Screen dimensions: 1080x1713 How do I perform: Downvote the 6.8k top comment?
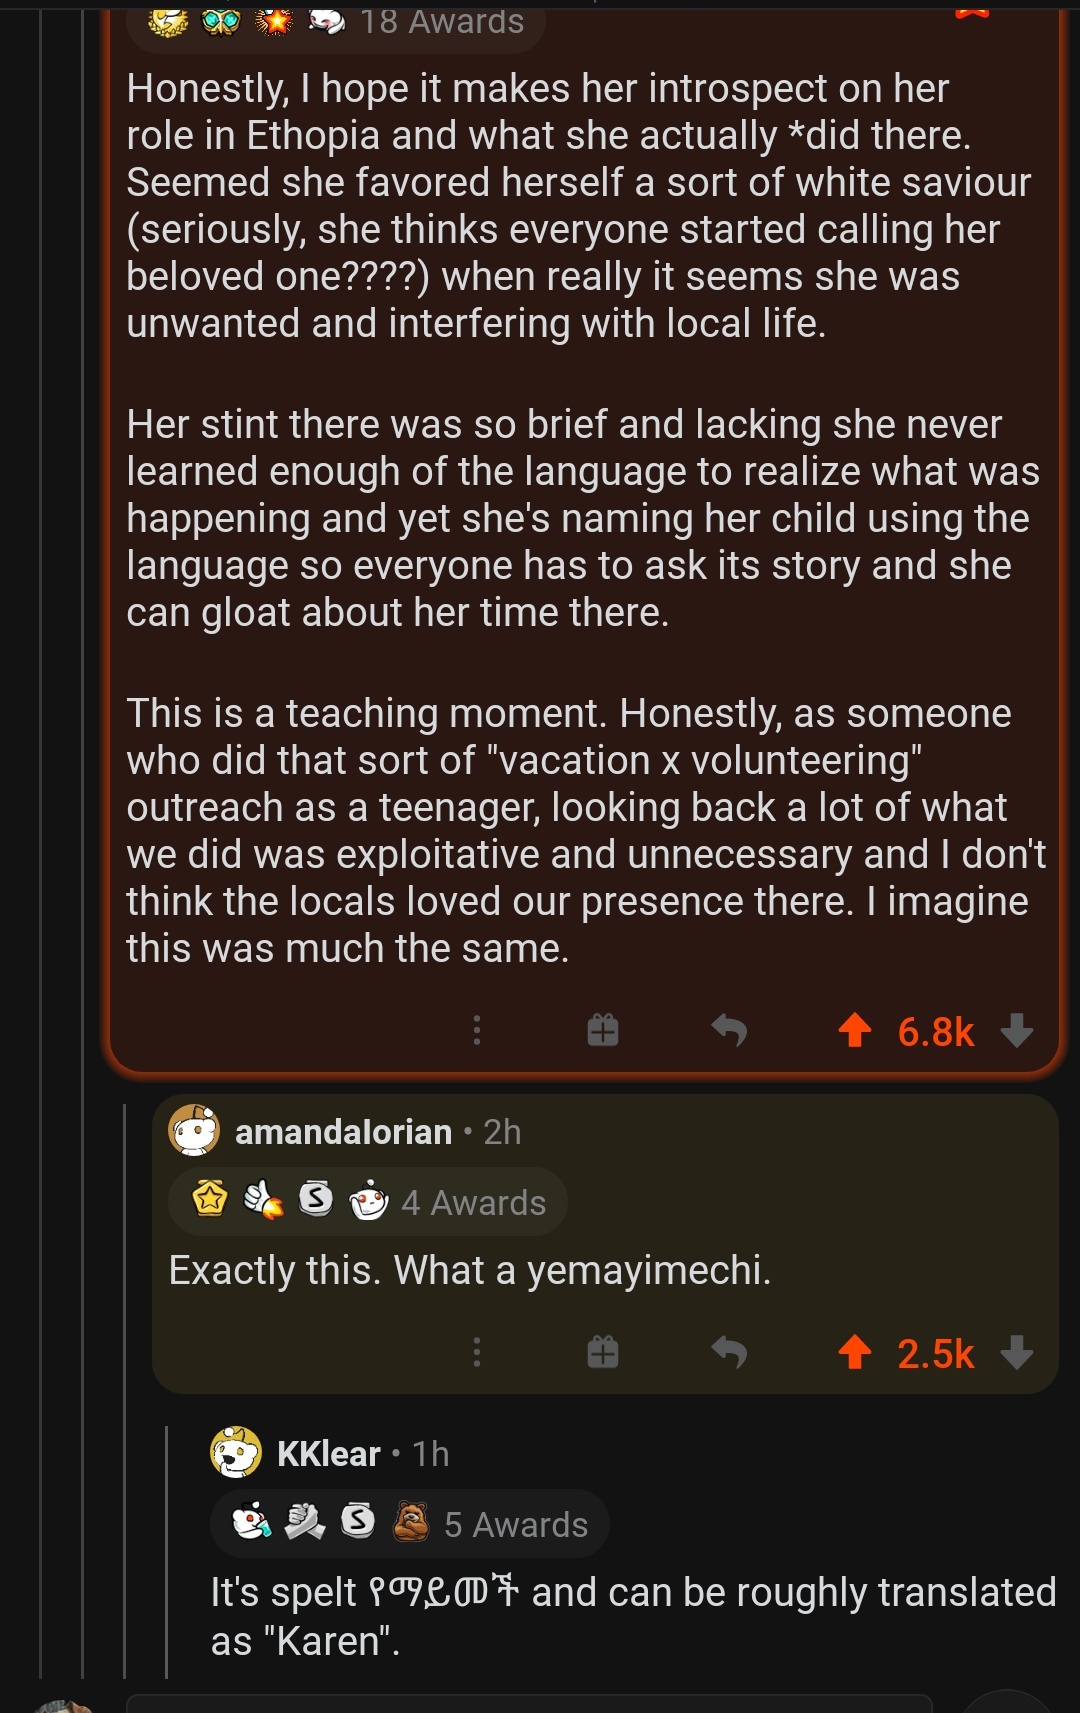click(x=1017, y=1029)
